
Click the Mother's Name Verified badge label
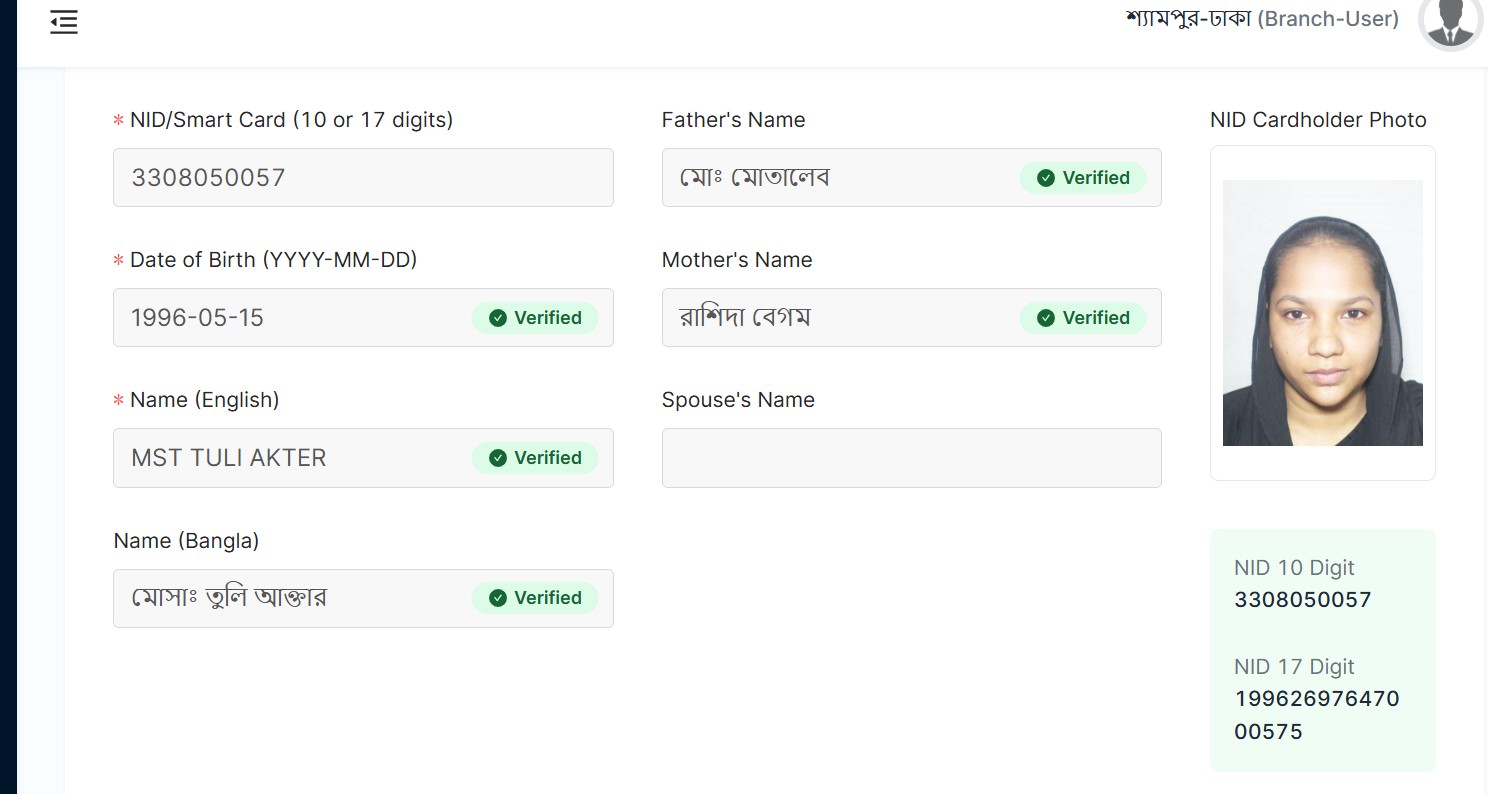point(1096,318)
